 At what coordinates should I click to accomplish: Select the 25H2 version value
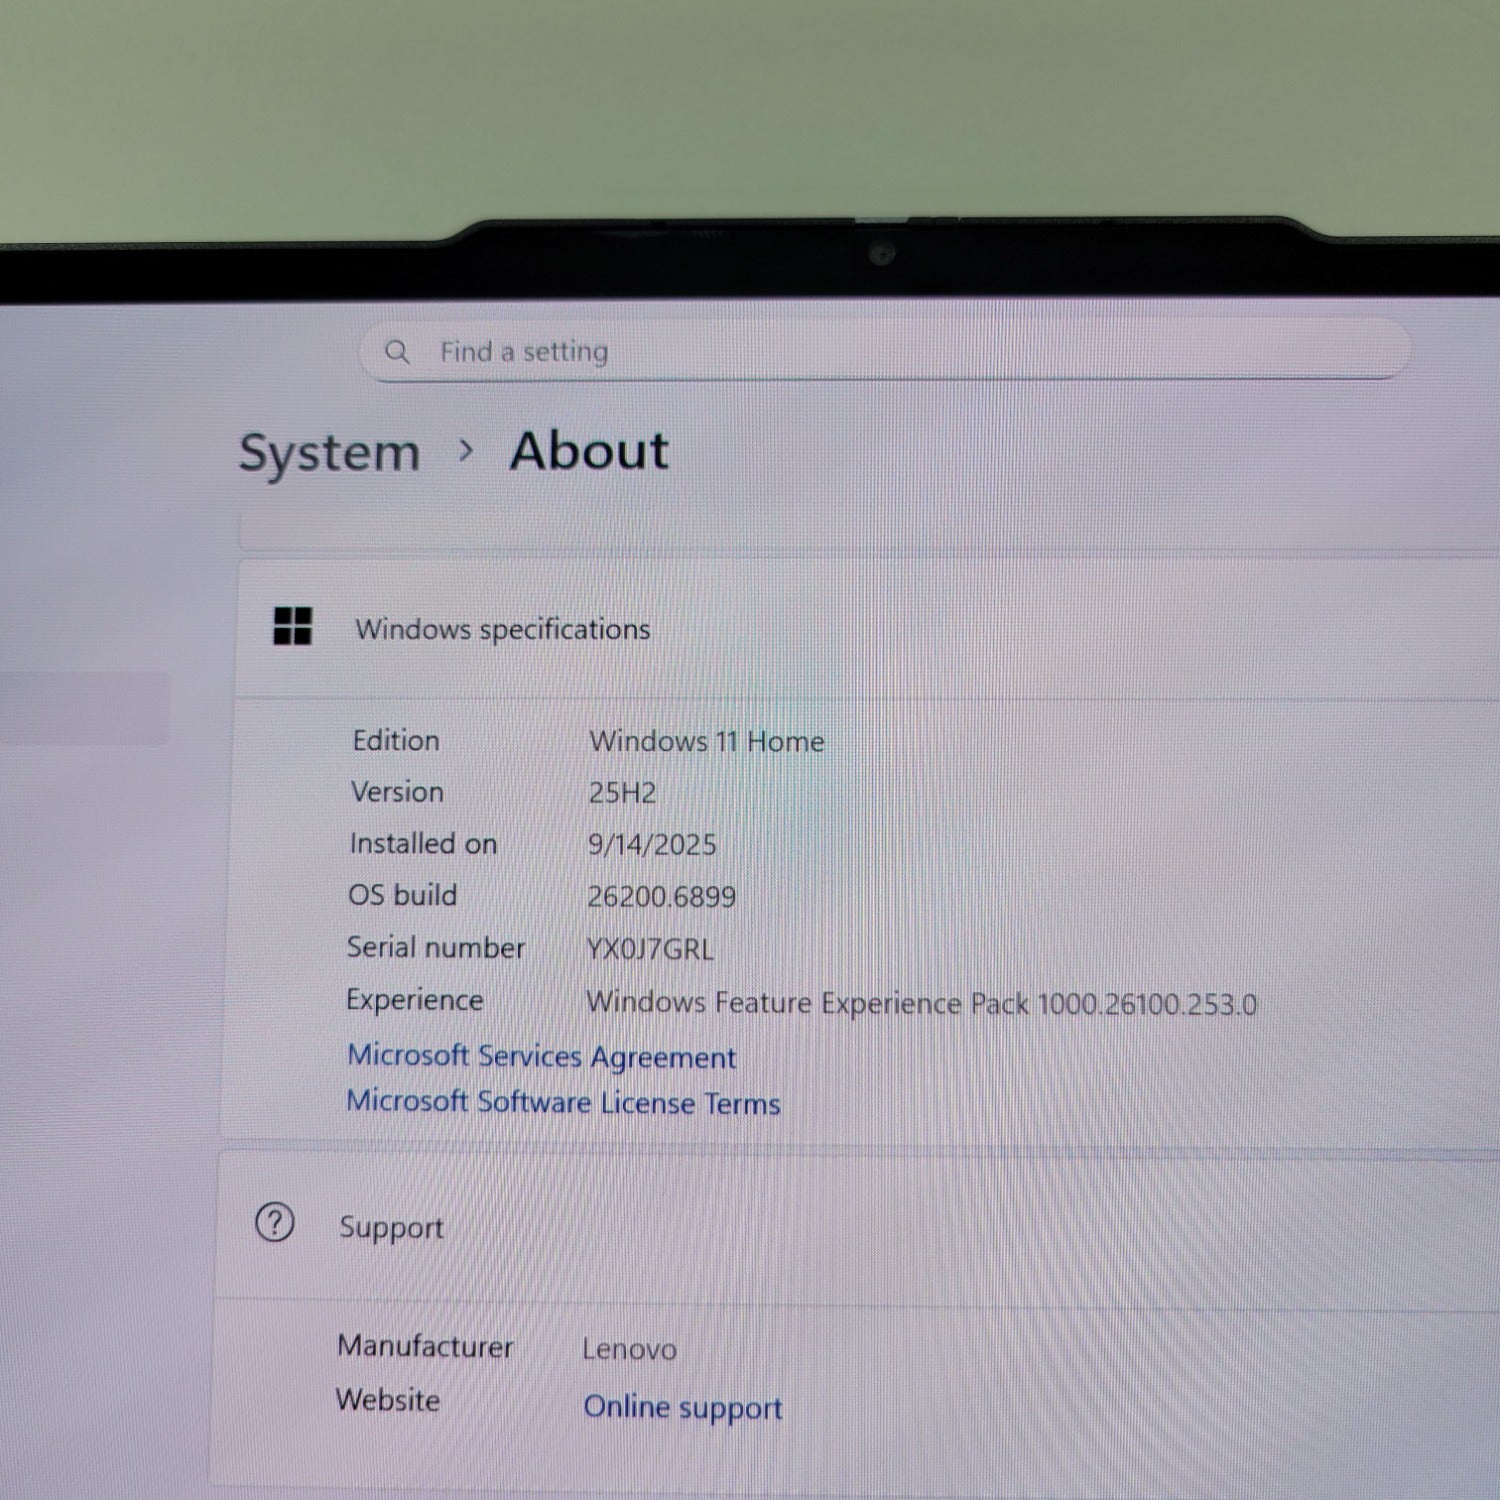622,793
